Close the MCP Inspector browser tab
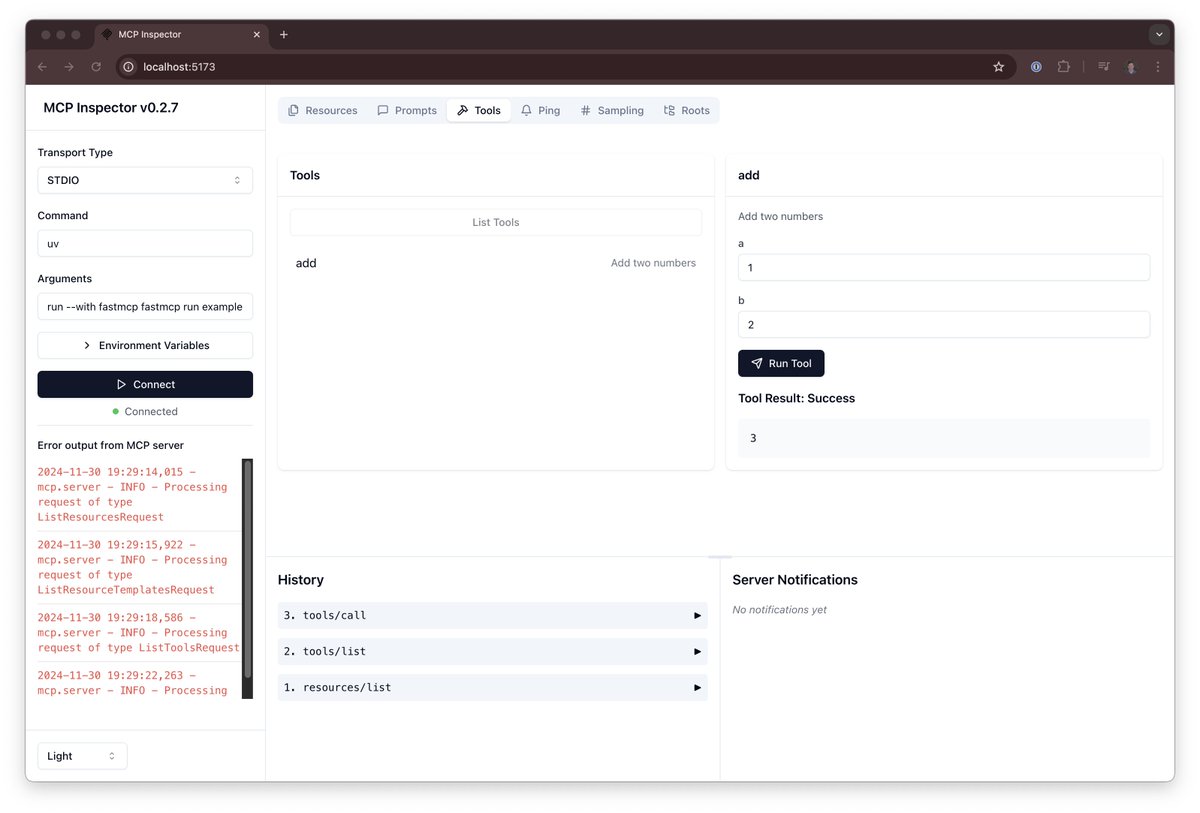1200x813 pixels. click(256, 34)
